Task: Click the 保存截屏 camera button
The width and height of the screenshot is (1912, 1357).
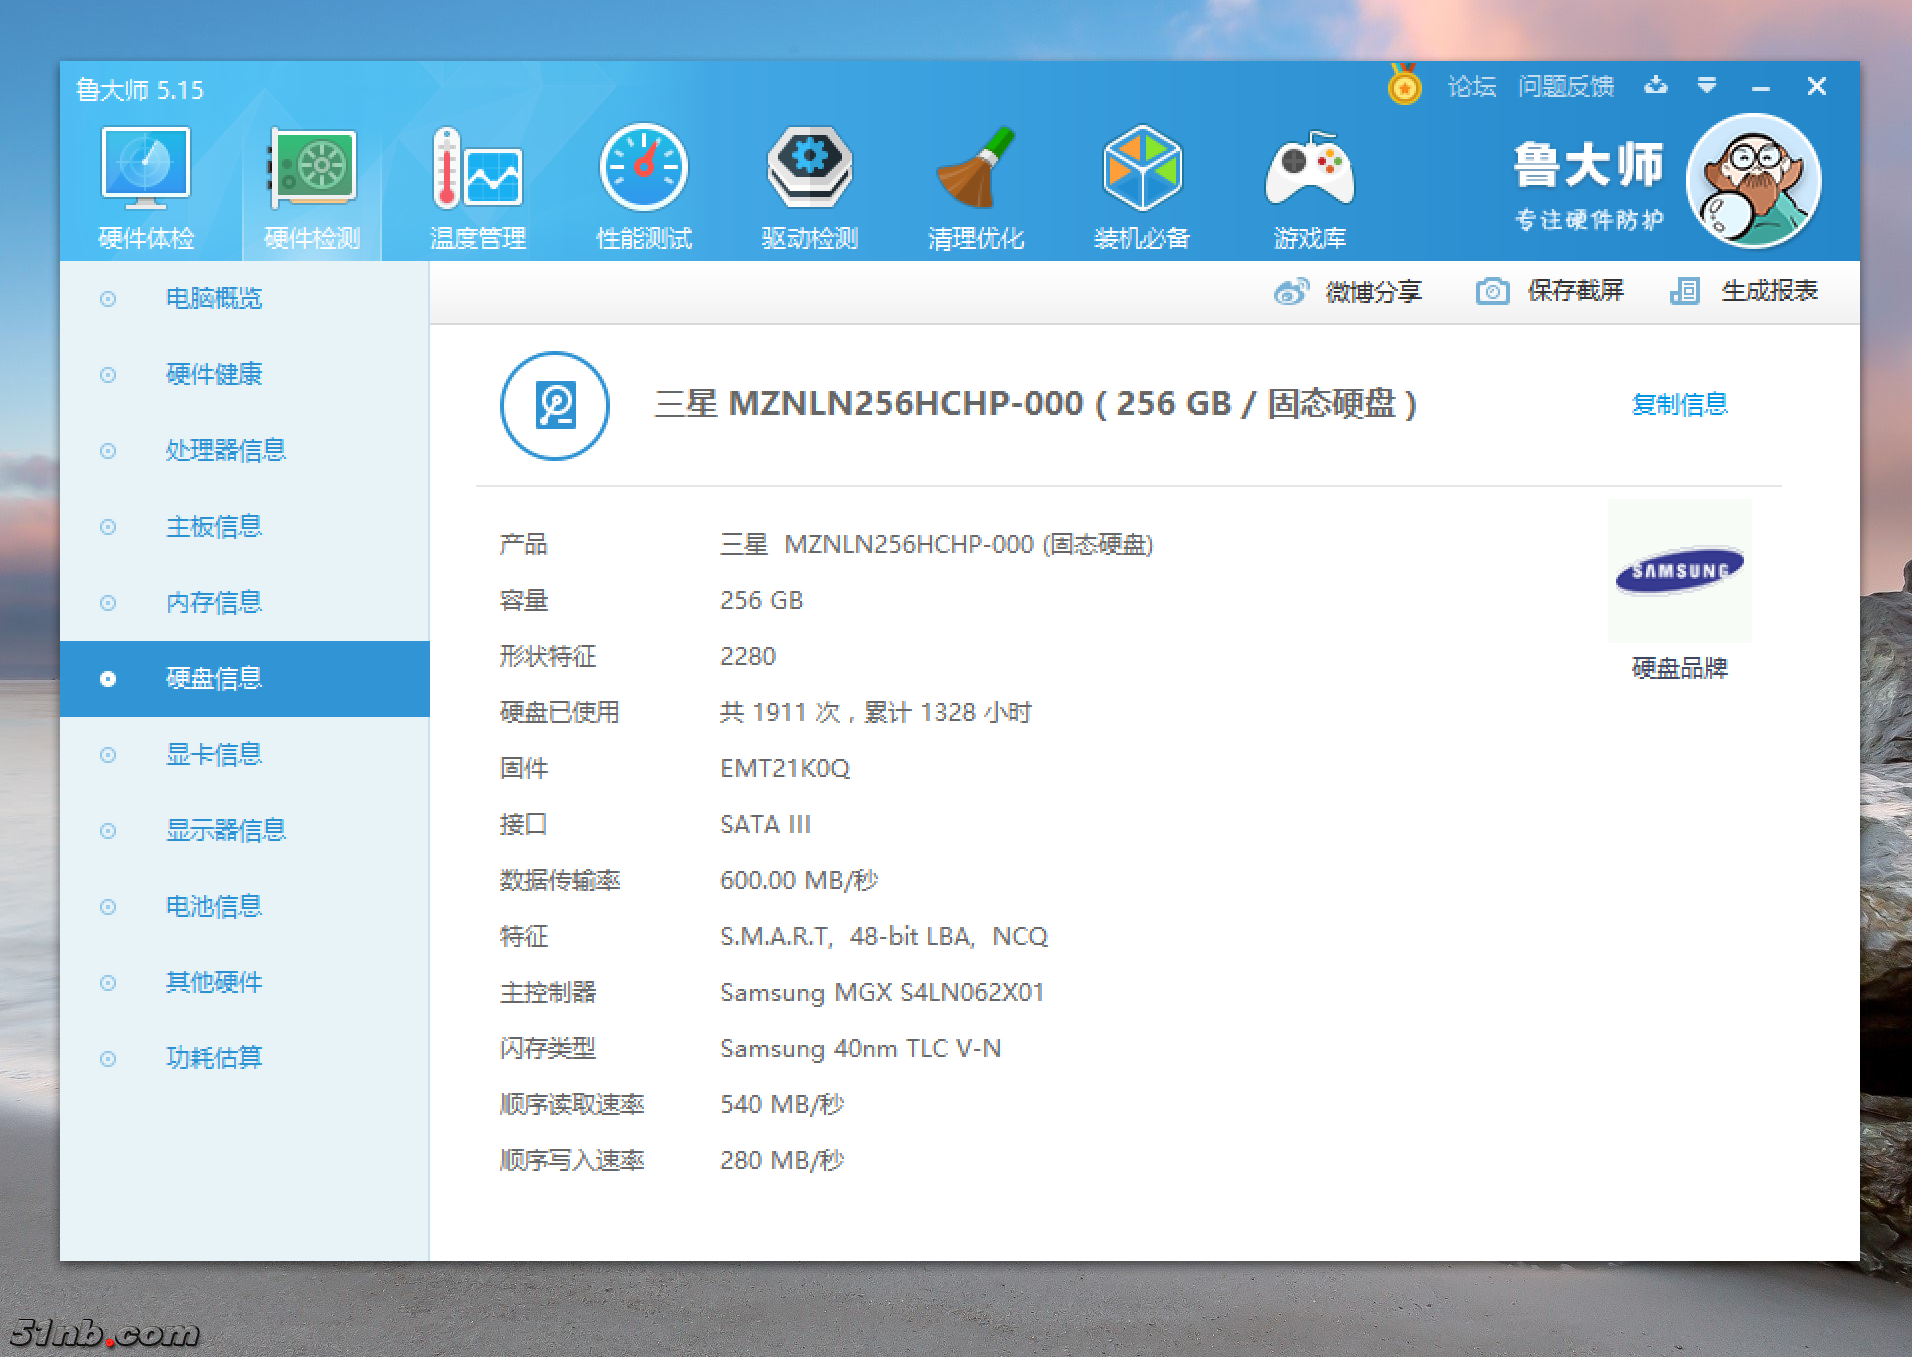Action: pos(1549,291)
